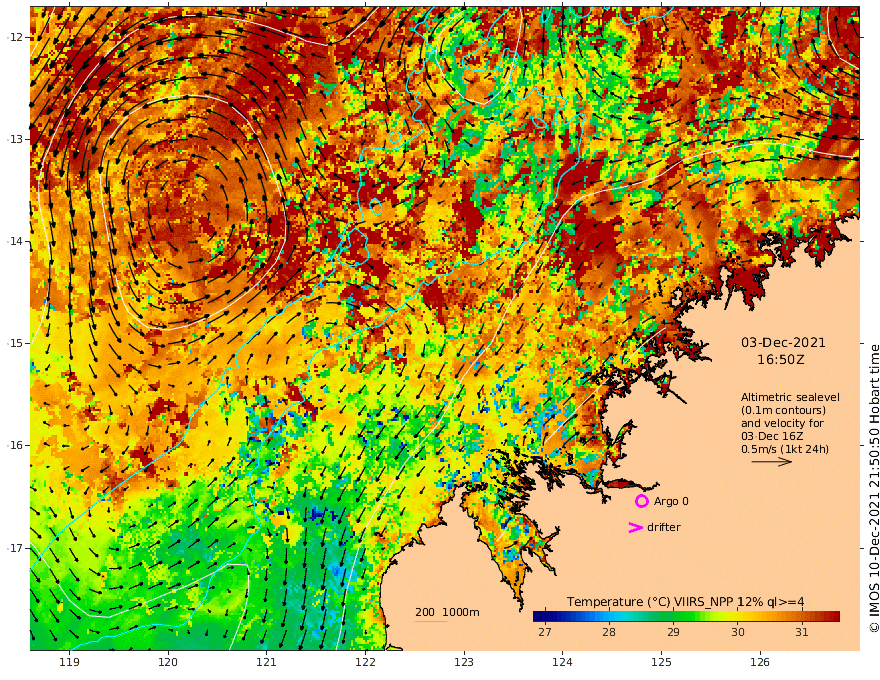
Task: Click the colorbar tick label 28
Action: (609, 632)
